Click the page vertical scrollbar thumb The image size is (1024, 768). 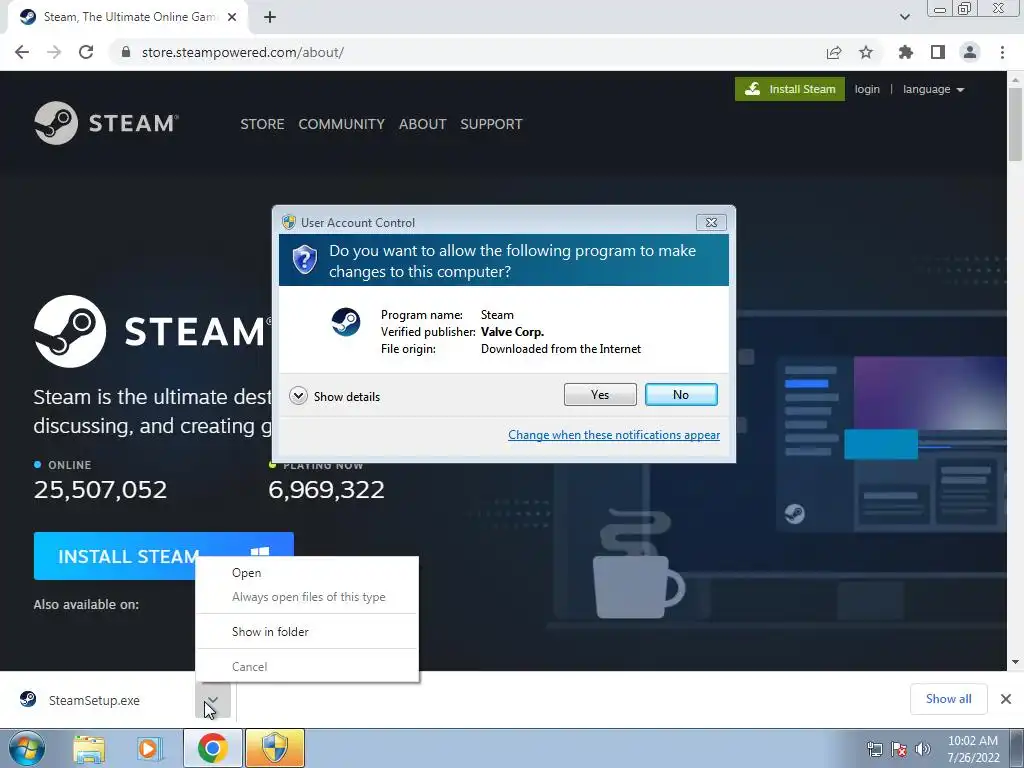(1015, 123)
